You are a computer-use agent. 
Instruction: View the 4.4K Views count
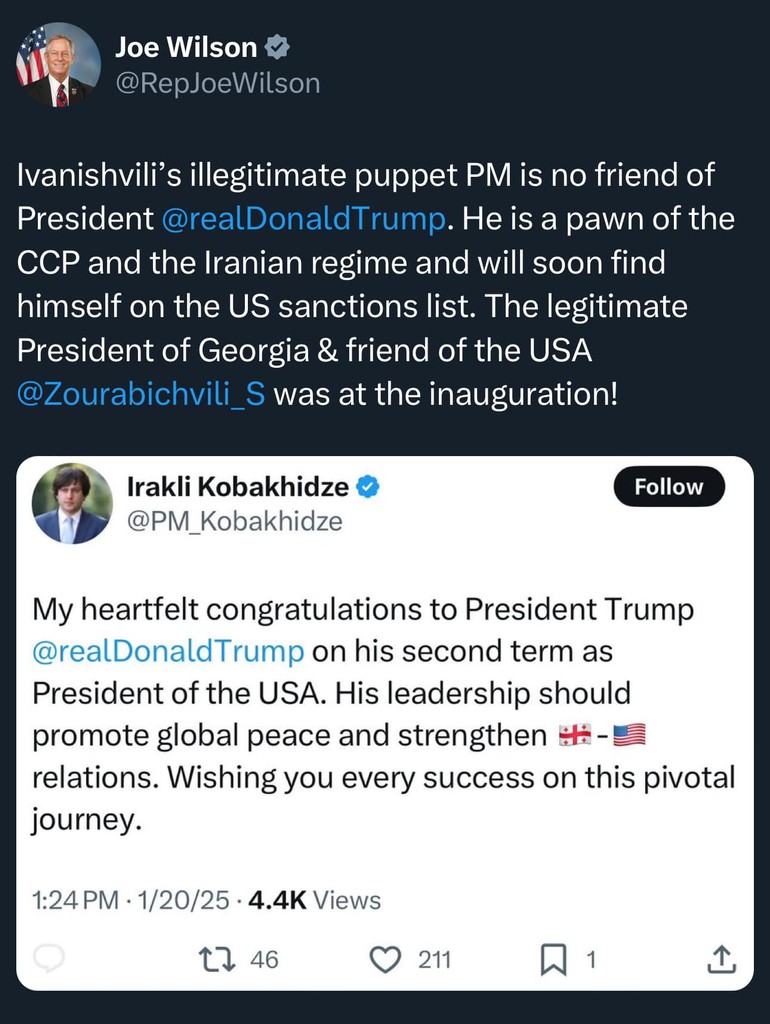point(313,900)
